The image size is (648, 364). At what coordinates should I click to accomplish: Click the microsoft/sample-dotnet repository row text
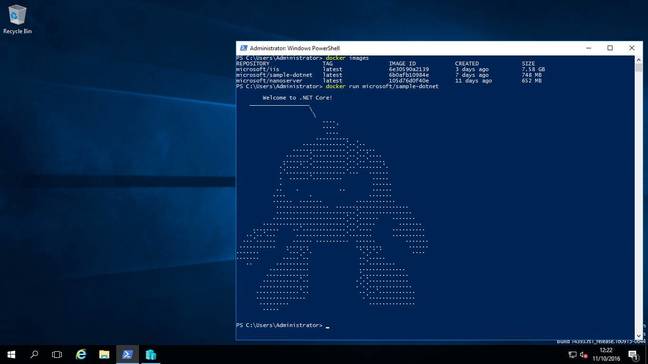[x=274, y=75]
